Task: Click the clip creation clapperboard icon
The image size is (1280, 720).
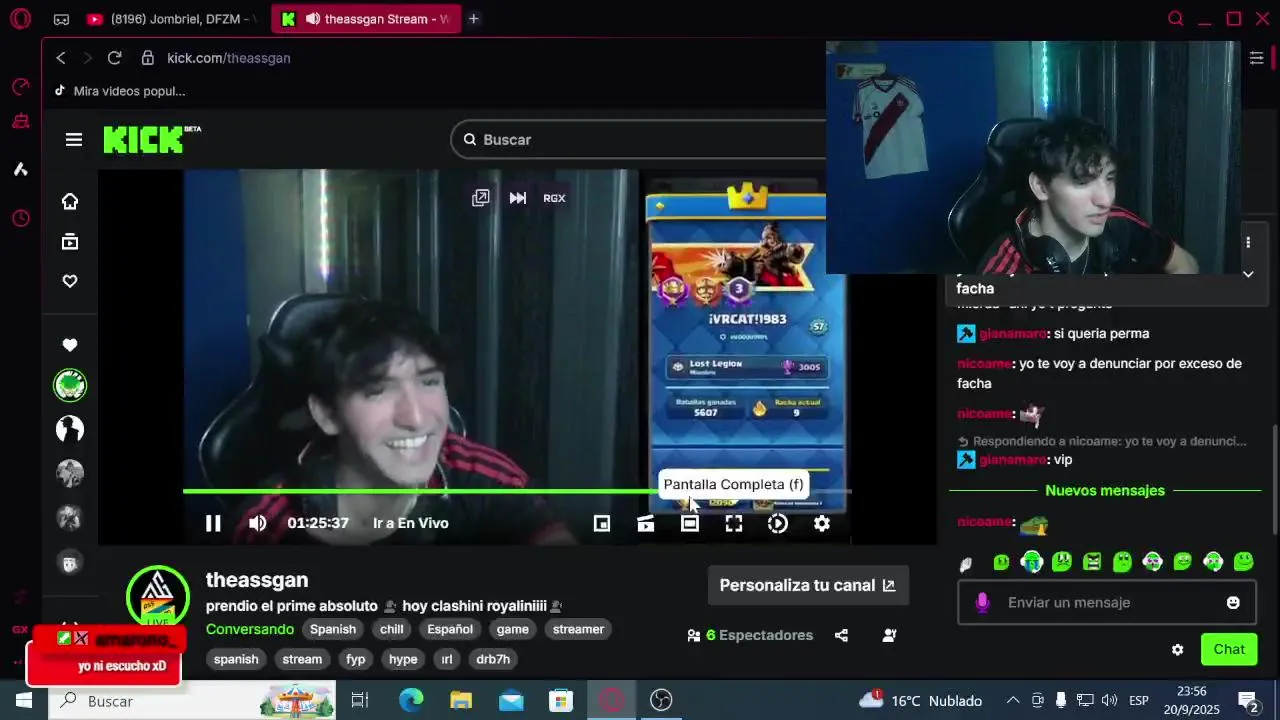Action: coord(646,523)
